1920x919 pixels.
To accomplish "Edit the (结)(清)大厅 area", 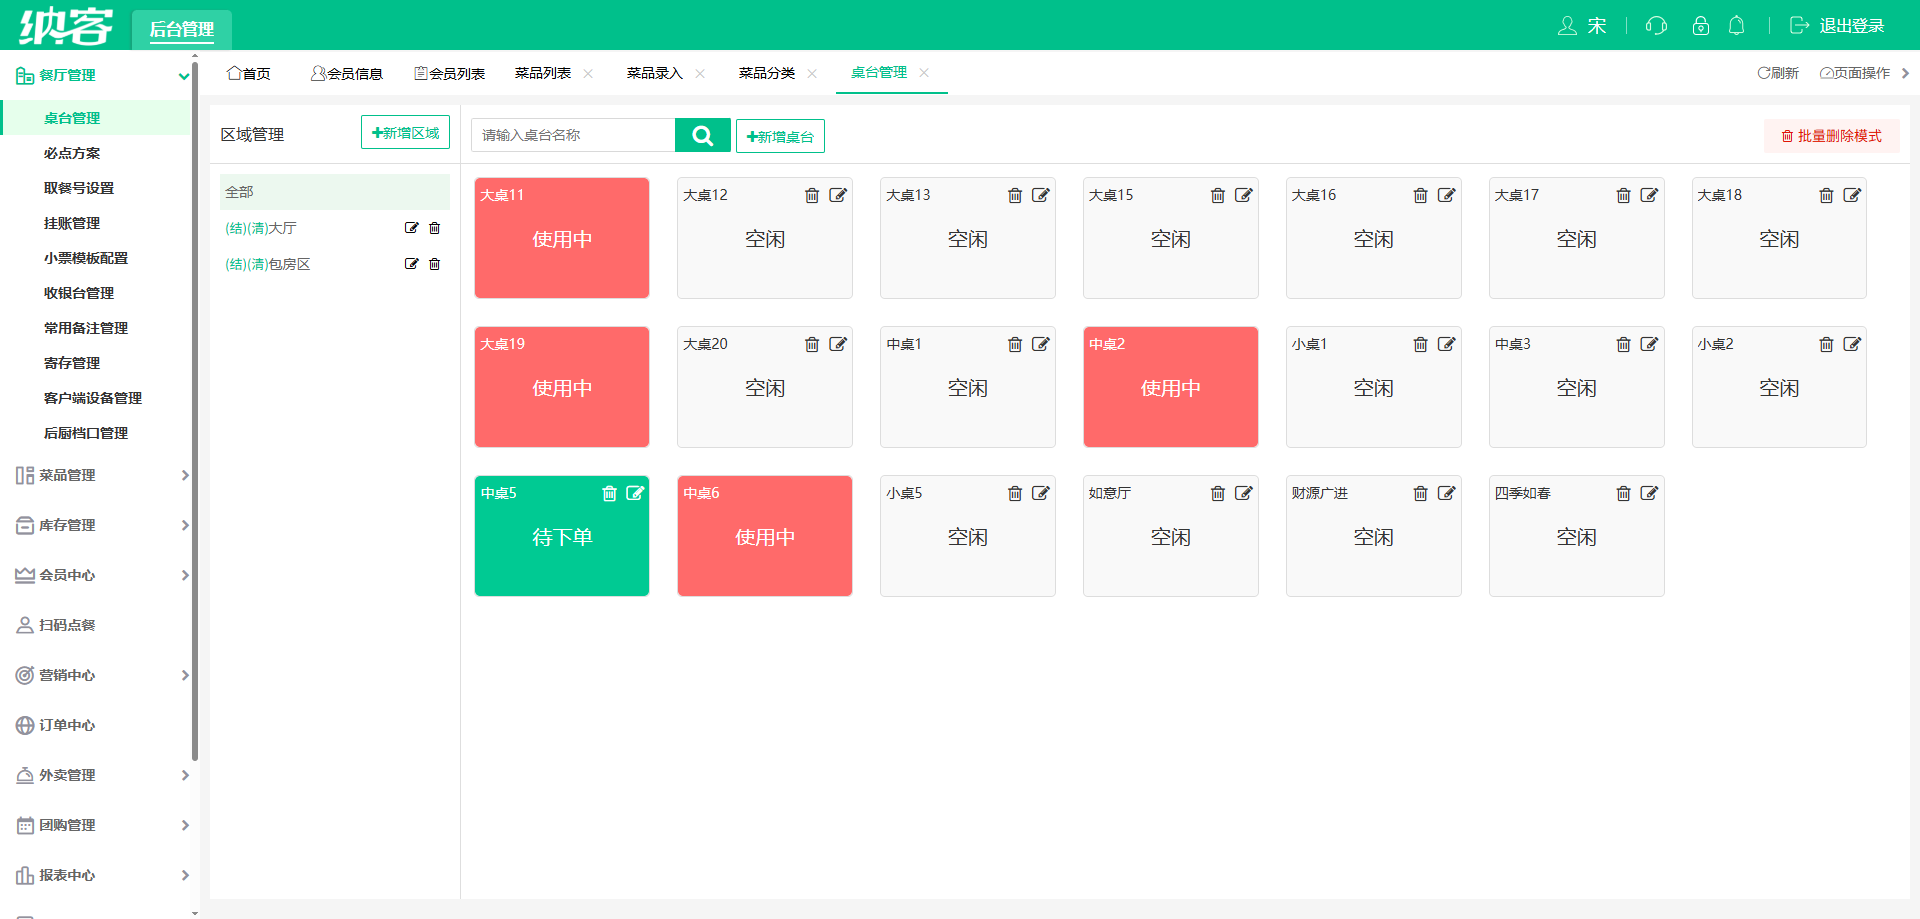I will pos(411,228).
